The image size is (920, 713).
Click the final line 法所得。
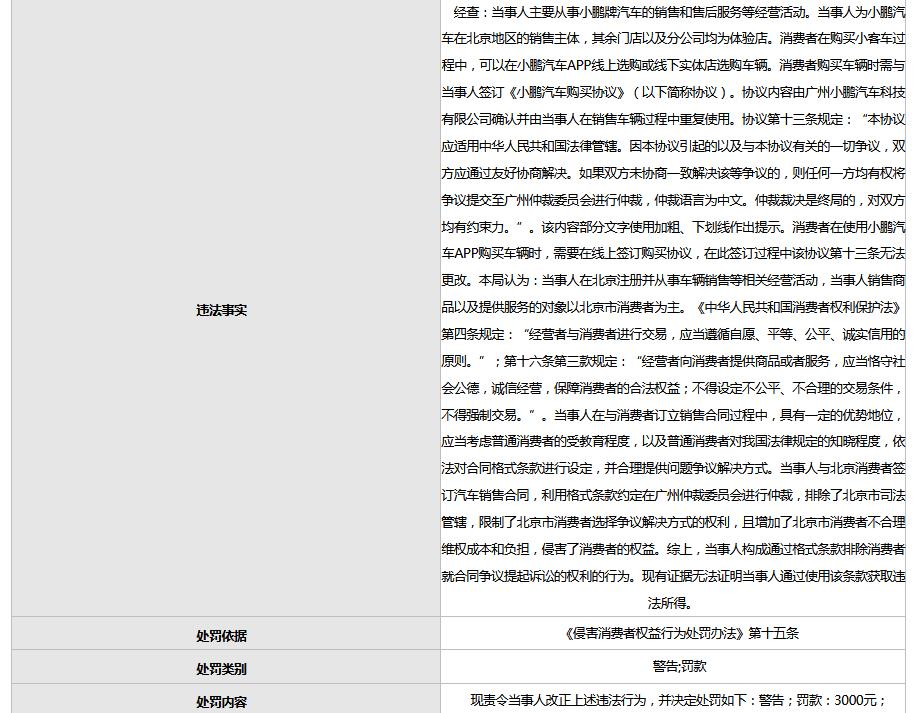pyautogui.click(x=671, y=603)
